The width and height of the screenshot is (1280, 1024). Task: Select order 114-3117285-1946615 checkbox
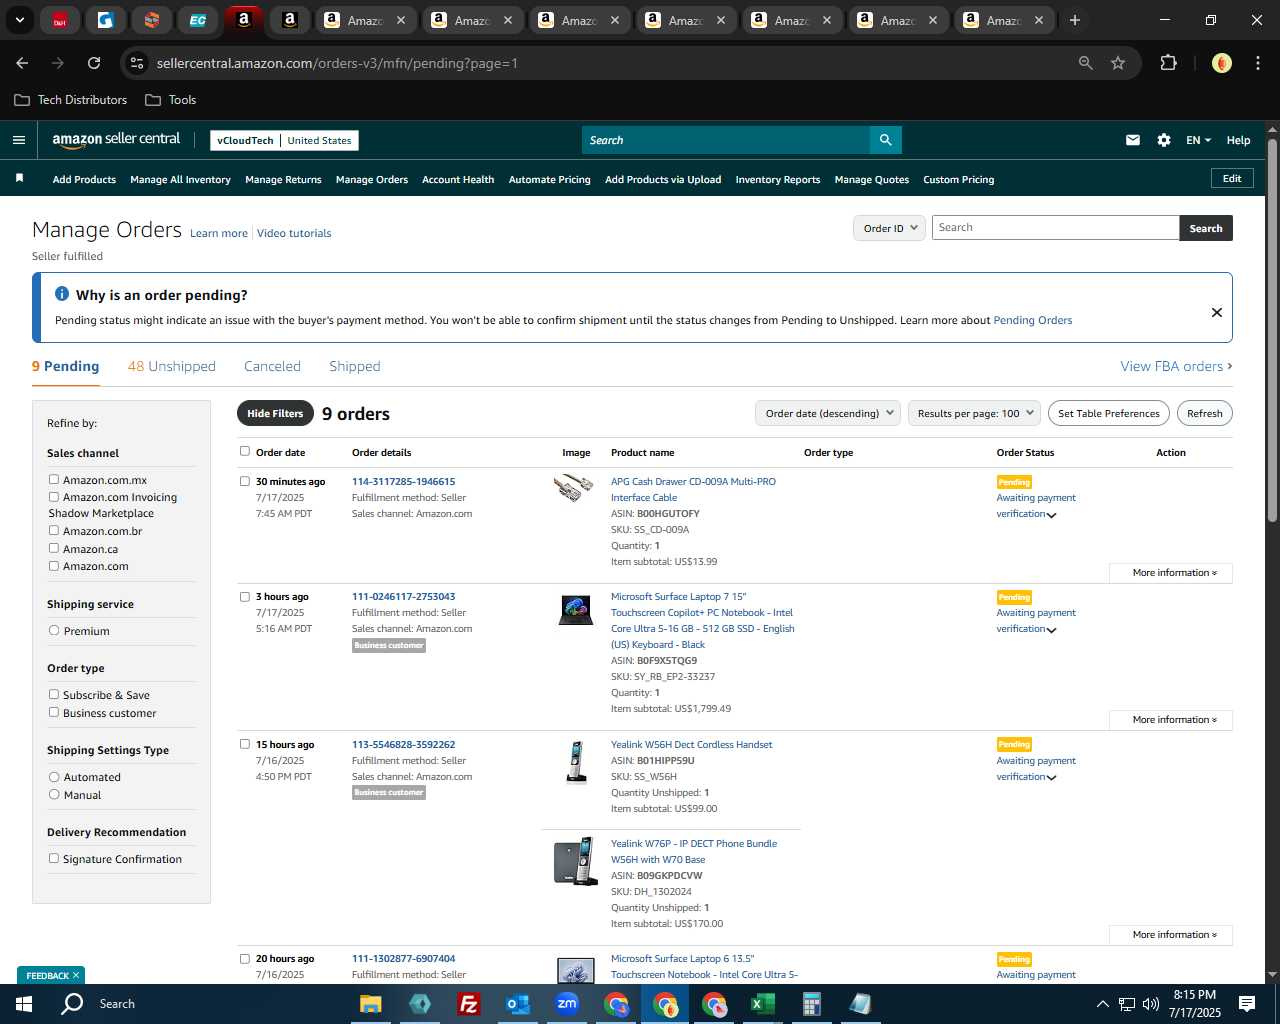pyautogui.click(x=245, y=482)
